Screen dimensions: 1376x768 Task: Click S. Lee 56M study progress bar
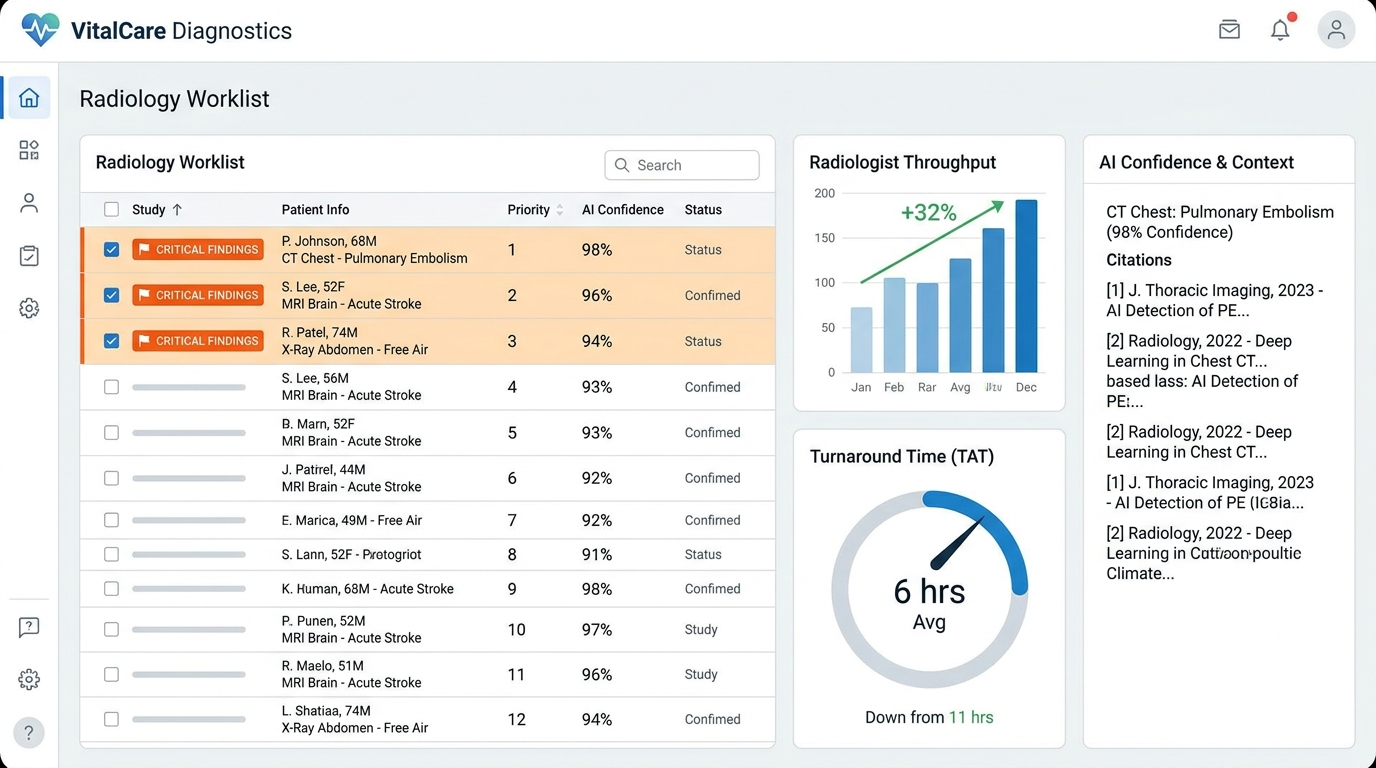click(x=189, y=387)
